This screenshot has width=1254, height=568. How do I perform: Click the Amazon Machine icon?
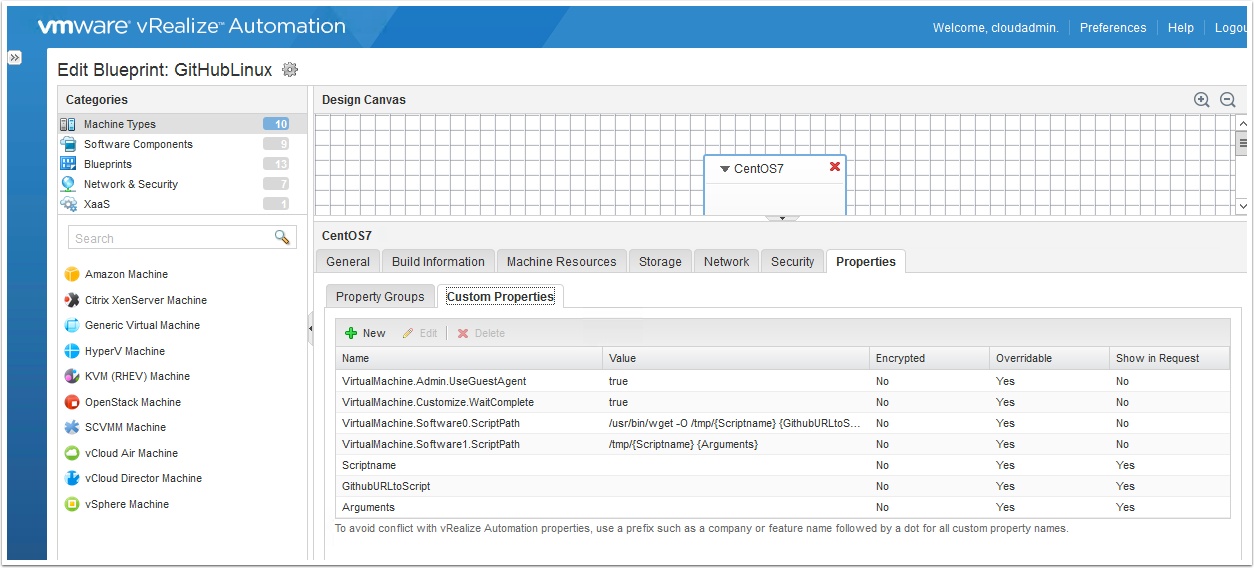tap(72, 274)
